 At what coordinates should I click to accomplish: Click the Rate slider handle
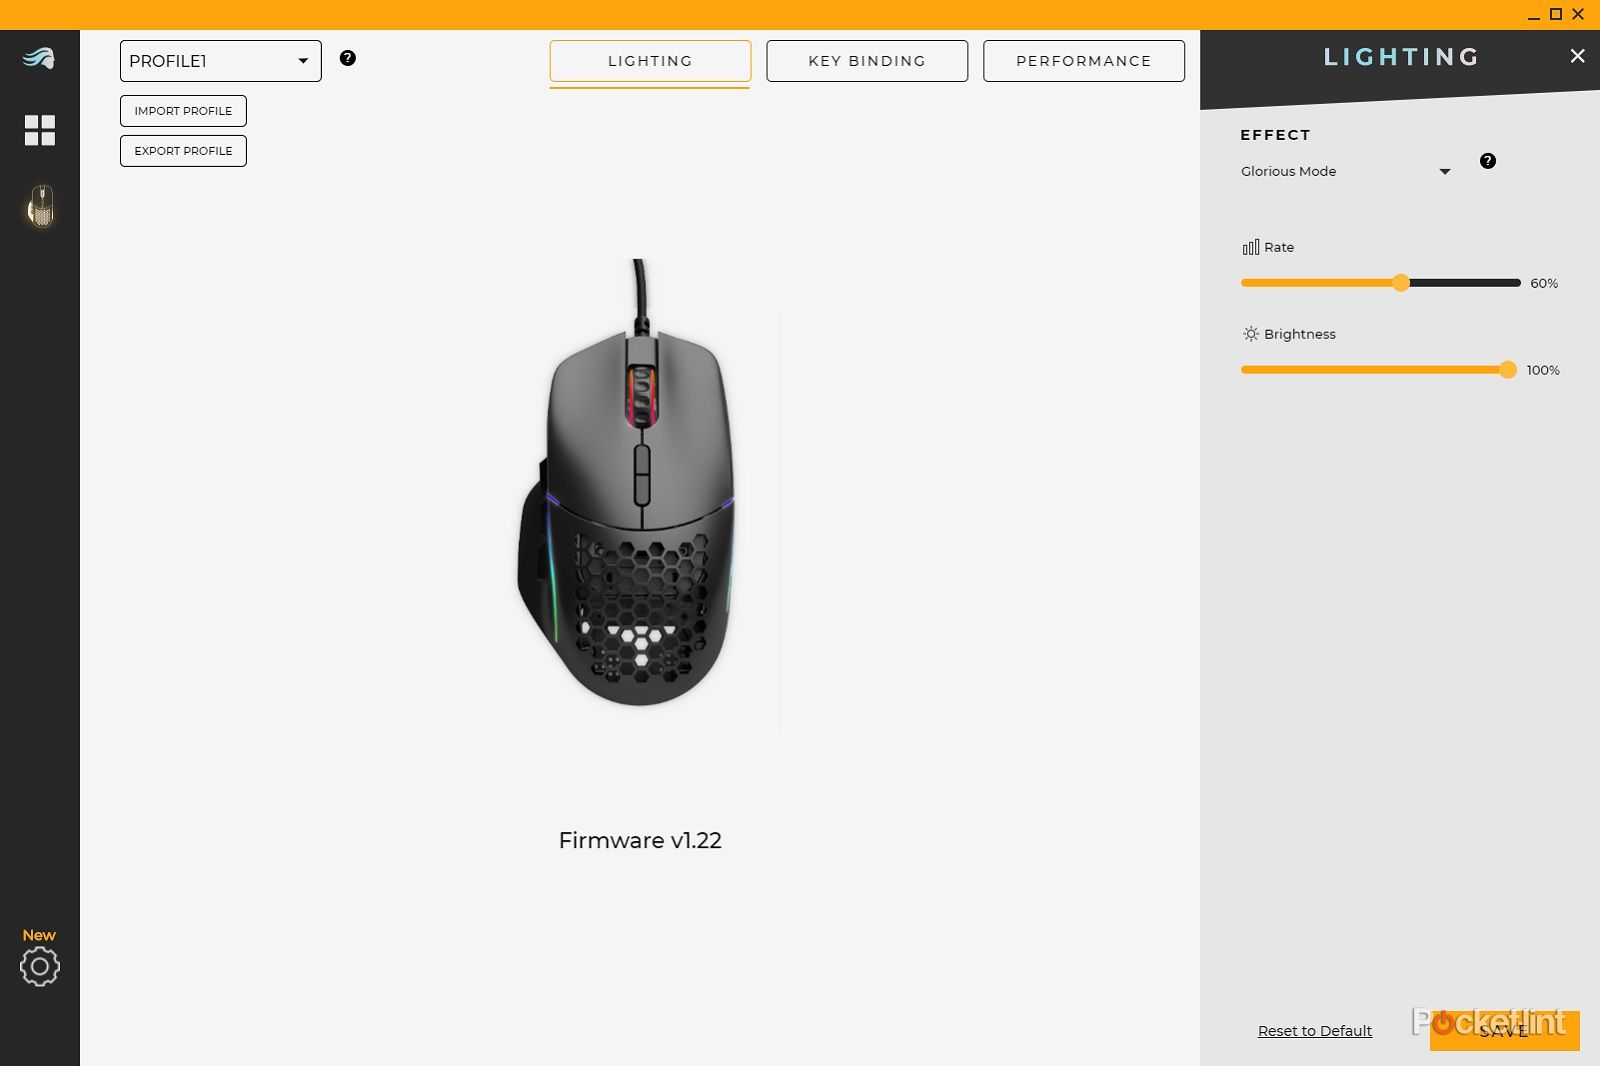[1401, 283]
